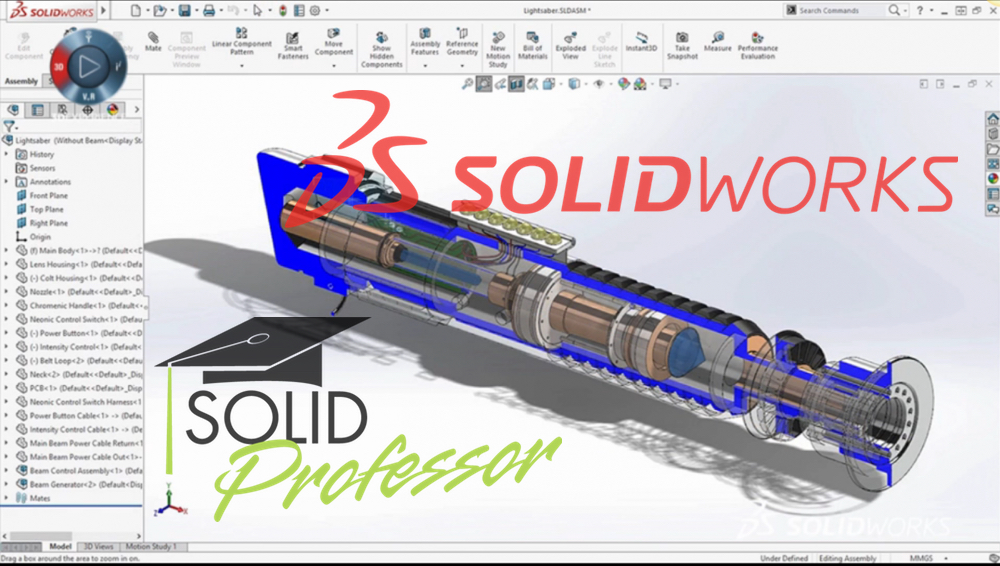Expand the SOLIDWORKS menu arrow
1000x566 pixels.
[x=103, y=10]
